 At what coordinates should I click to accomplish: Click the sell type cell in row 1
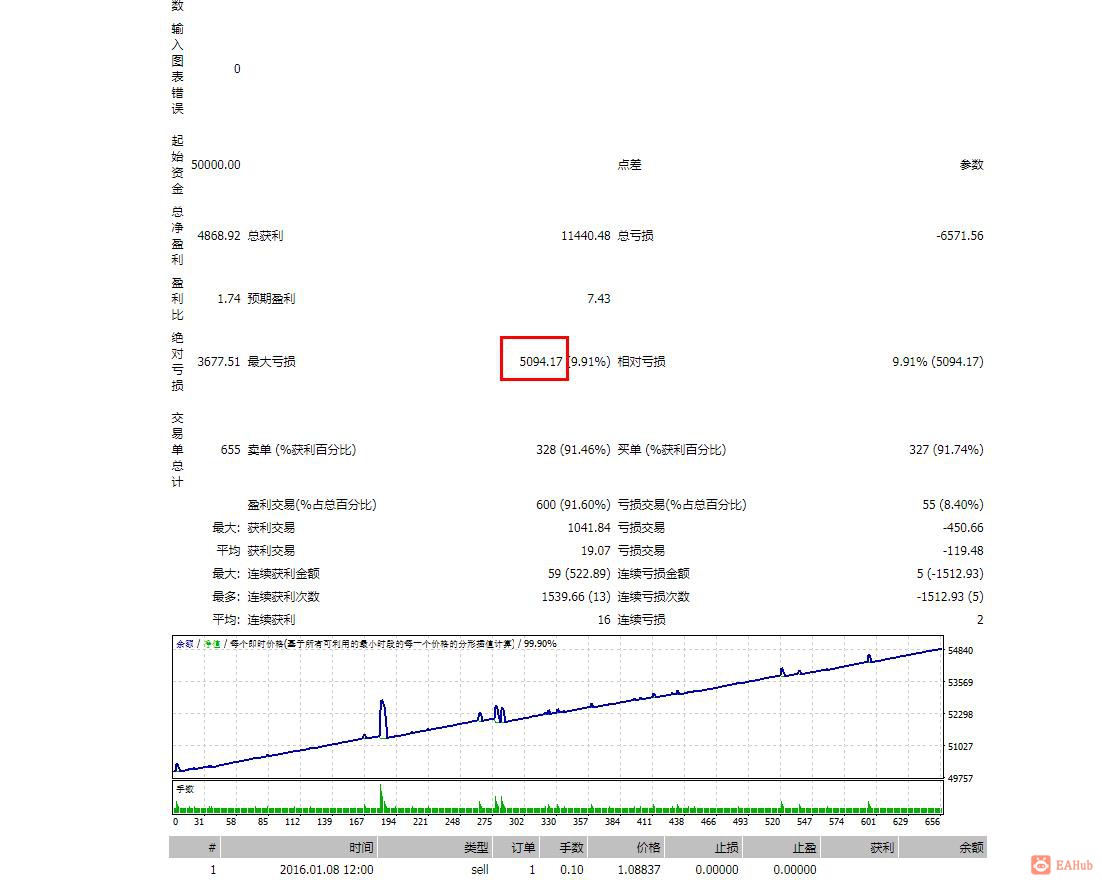pyautogui.click(x=480, y=869)
